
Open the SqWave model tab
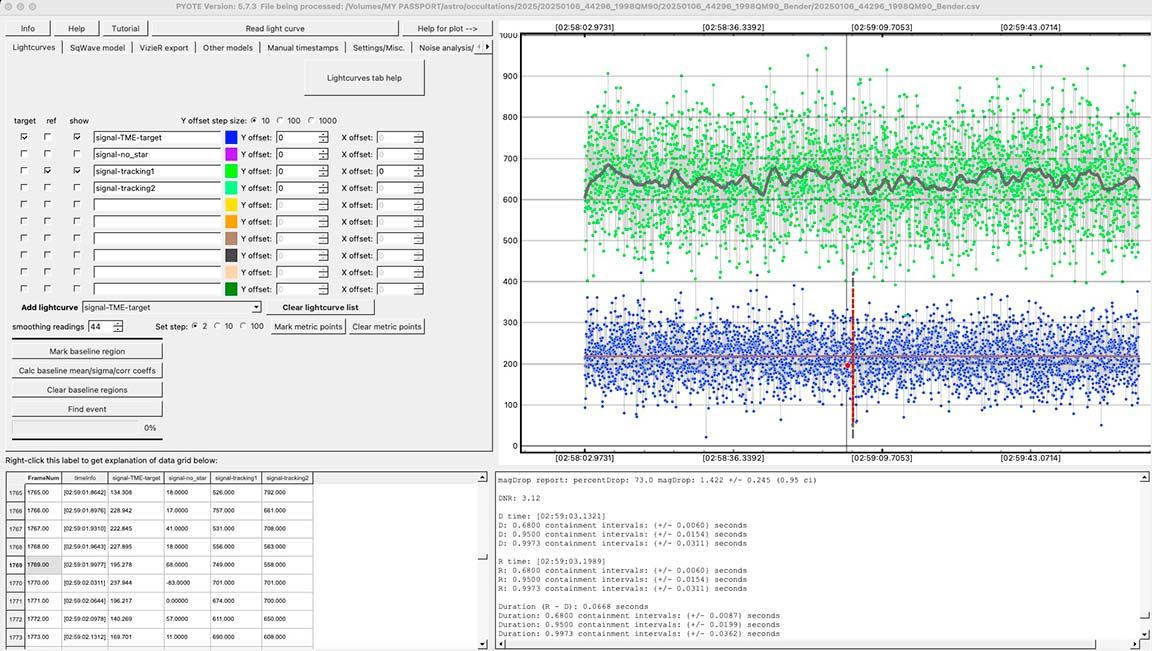tap(97, 48)
